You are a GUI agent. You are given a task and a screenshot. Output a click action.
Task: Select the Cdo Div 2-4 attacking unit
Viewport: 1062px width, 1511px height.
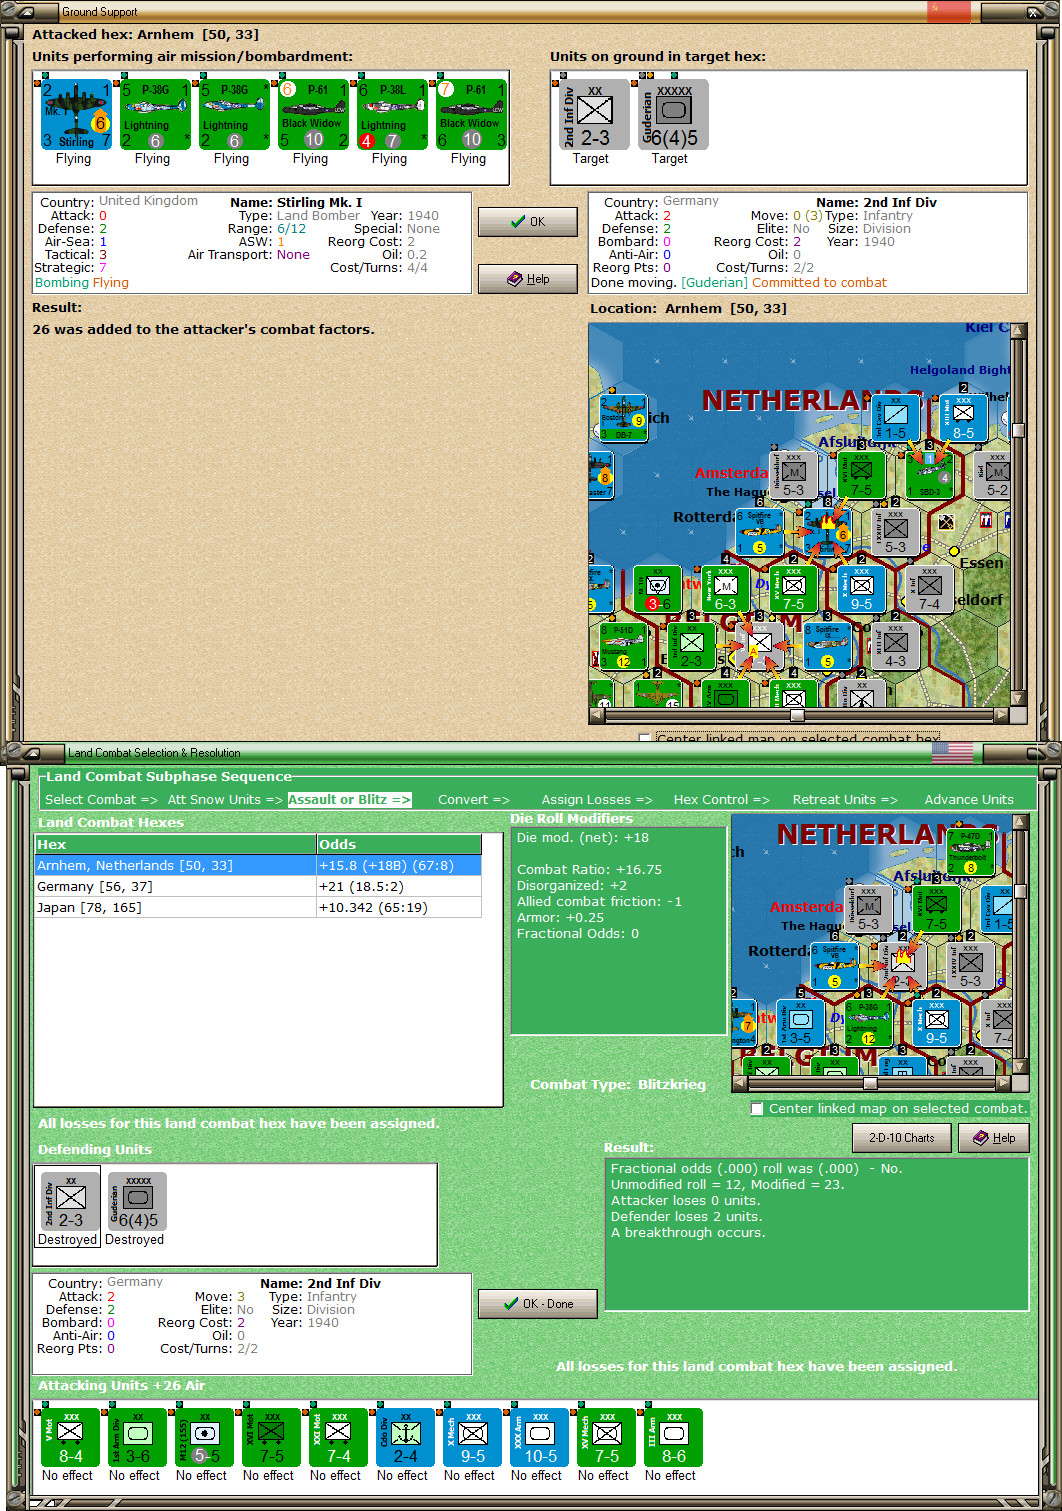coord(404,1440)
